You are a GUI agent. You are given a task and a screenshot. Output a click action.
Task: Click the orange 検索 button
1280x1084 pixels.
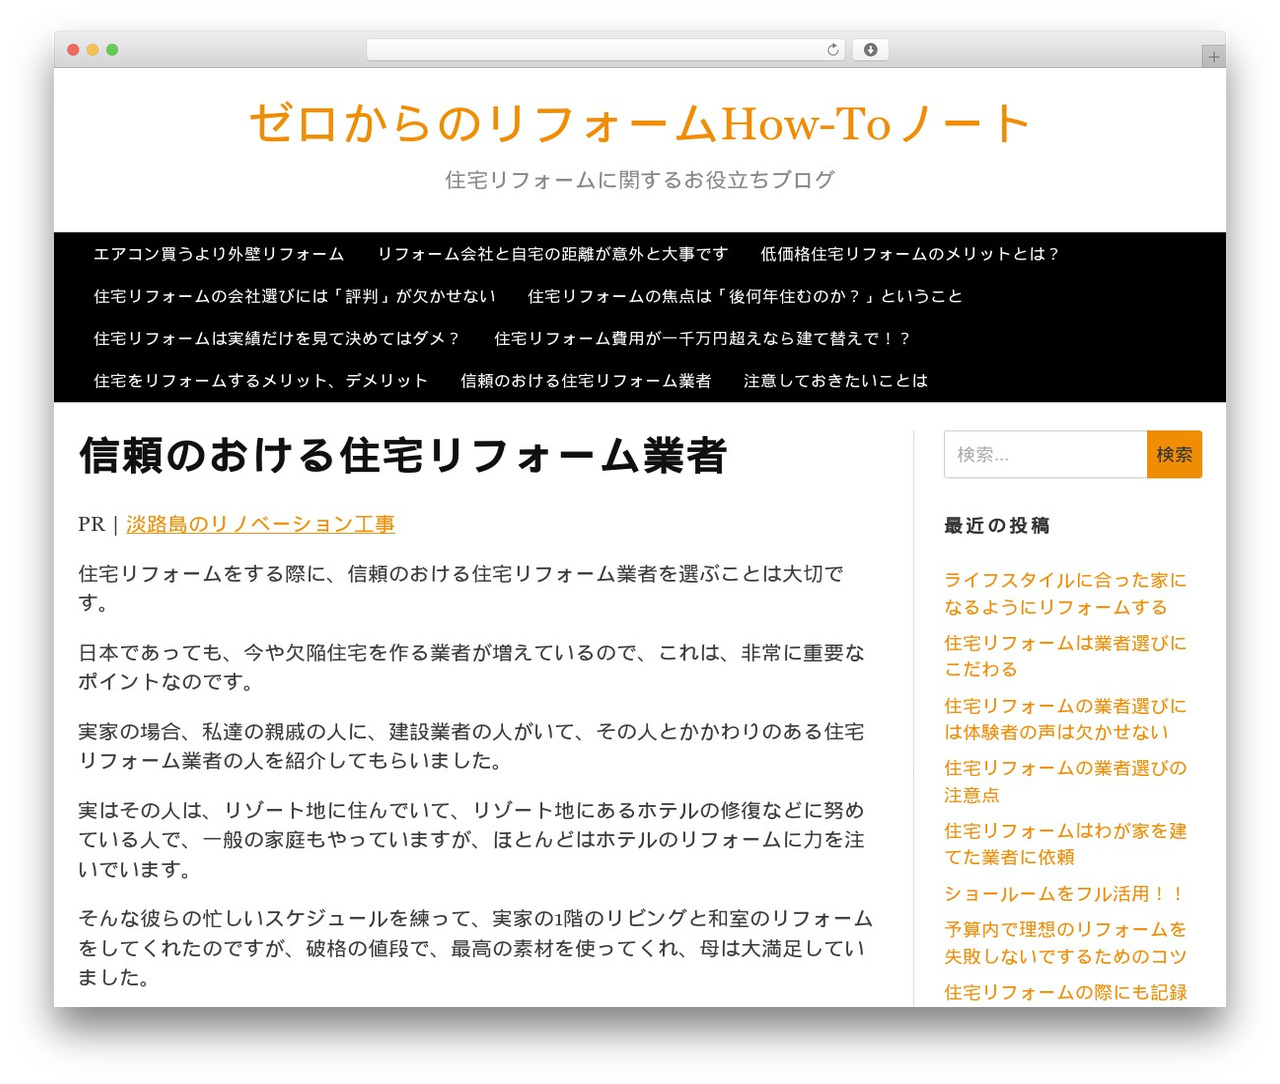[1174, 454]
